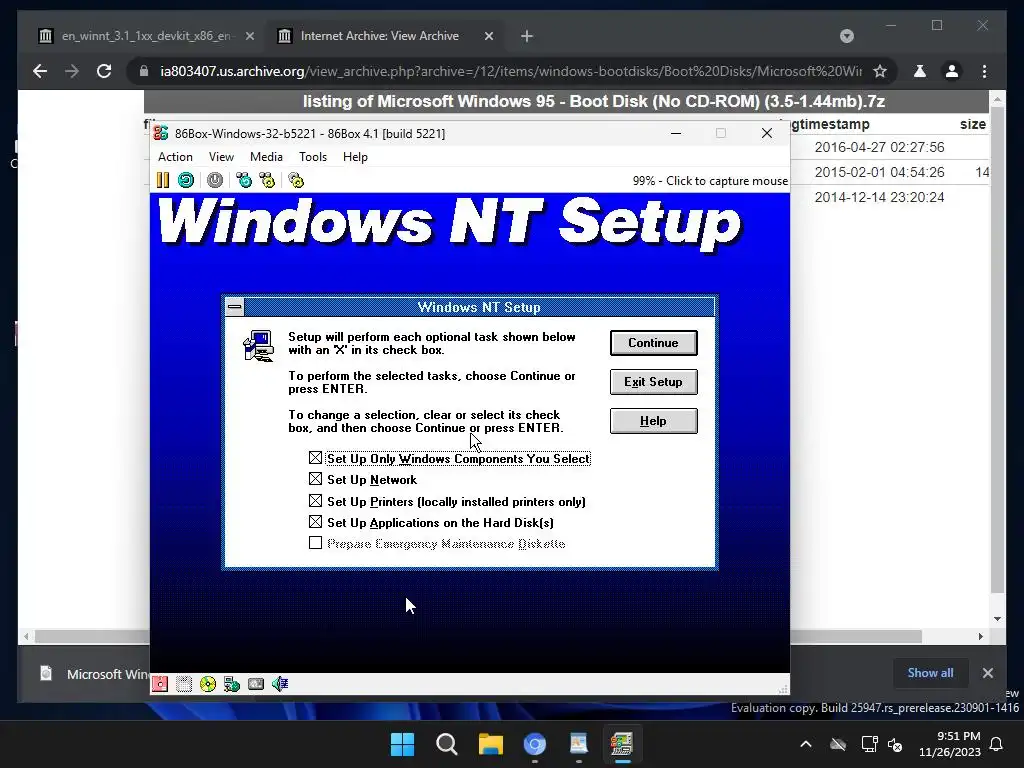Click the red floppy drive status icon
Viewport: 1024px width, 768px height.
pos(160,684)
